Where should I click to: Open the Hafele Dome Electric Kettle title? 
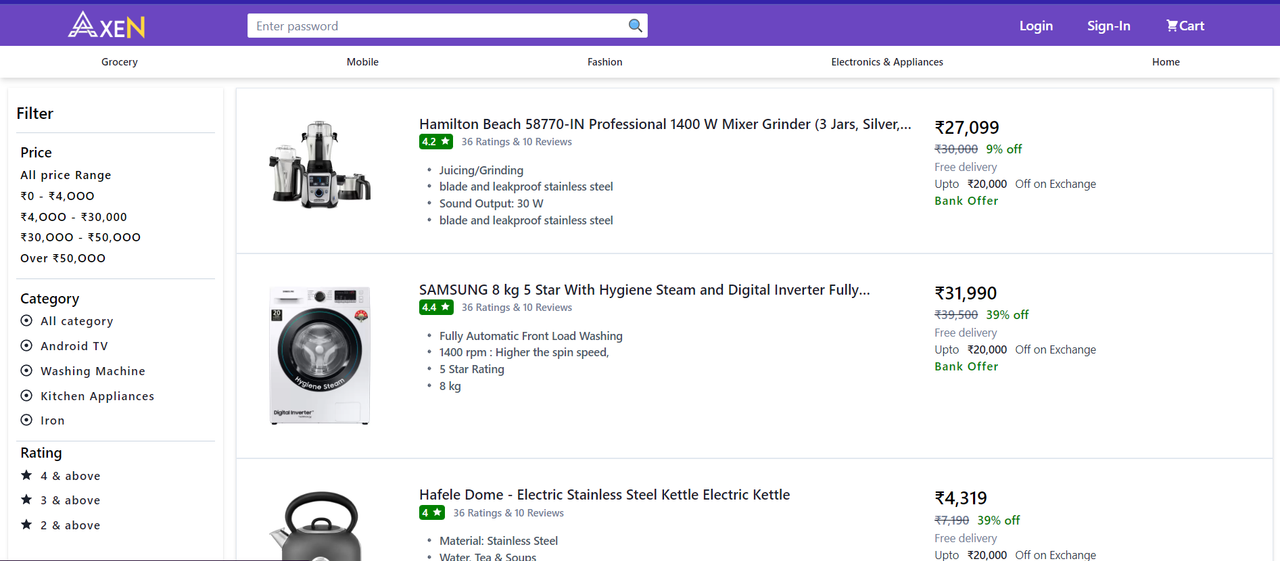(x=604, y=495)
